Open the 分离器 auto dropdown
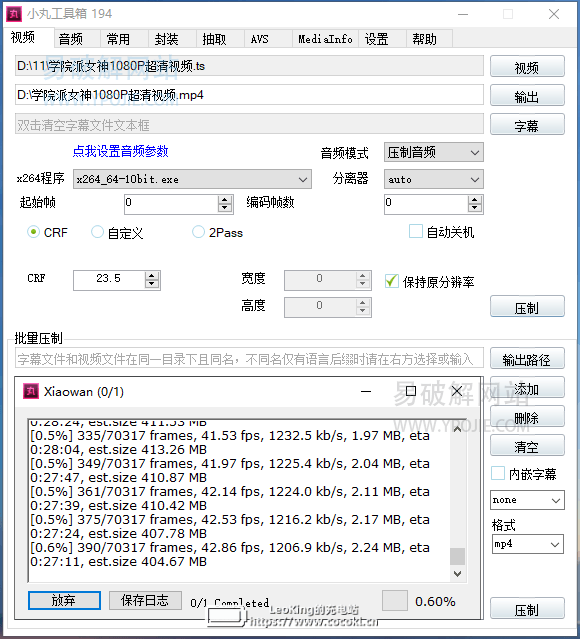 click(x=434, y=179)
